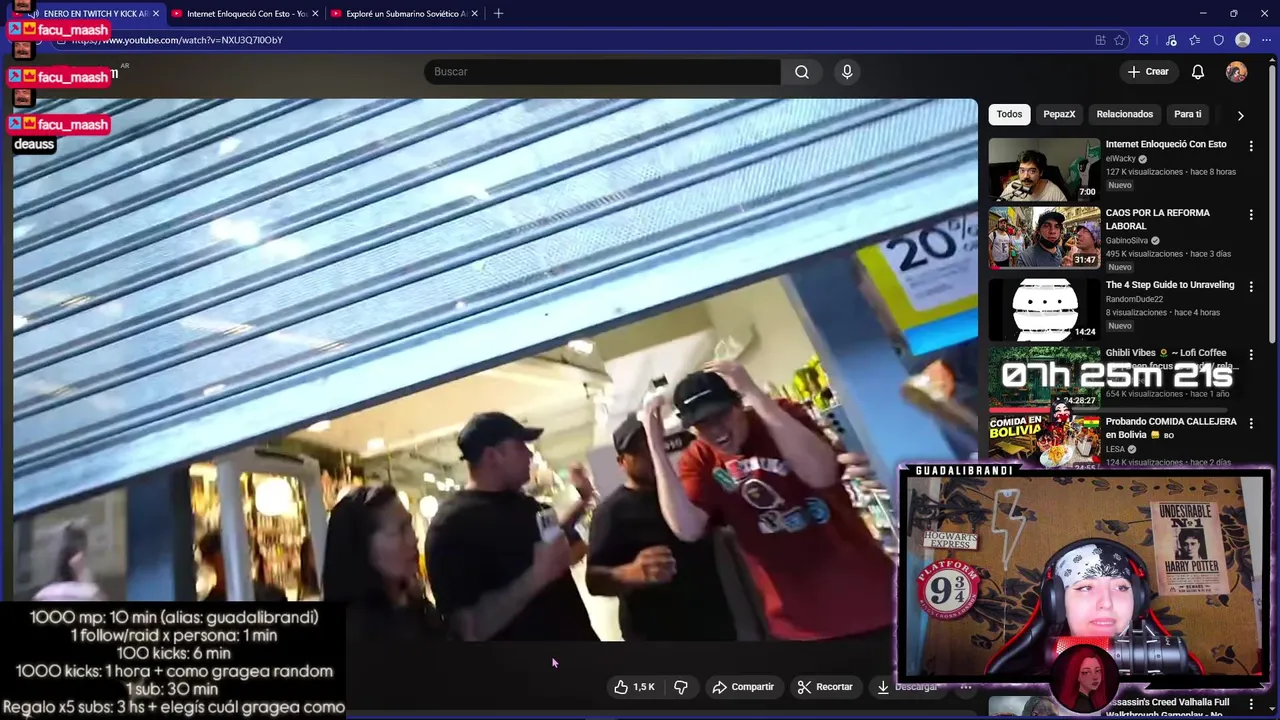1280x720 pixels.
Task: Click the YouTube search magnifier button
Action: pyautogui.click(x=802, y=72)
